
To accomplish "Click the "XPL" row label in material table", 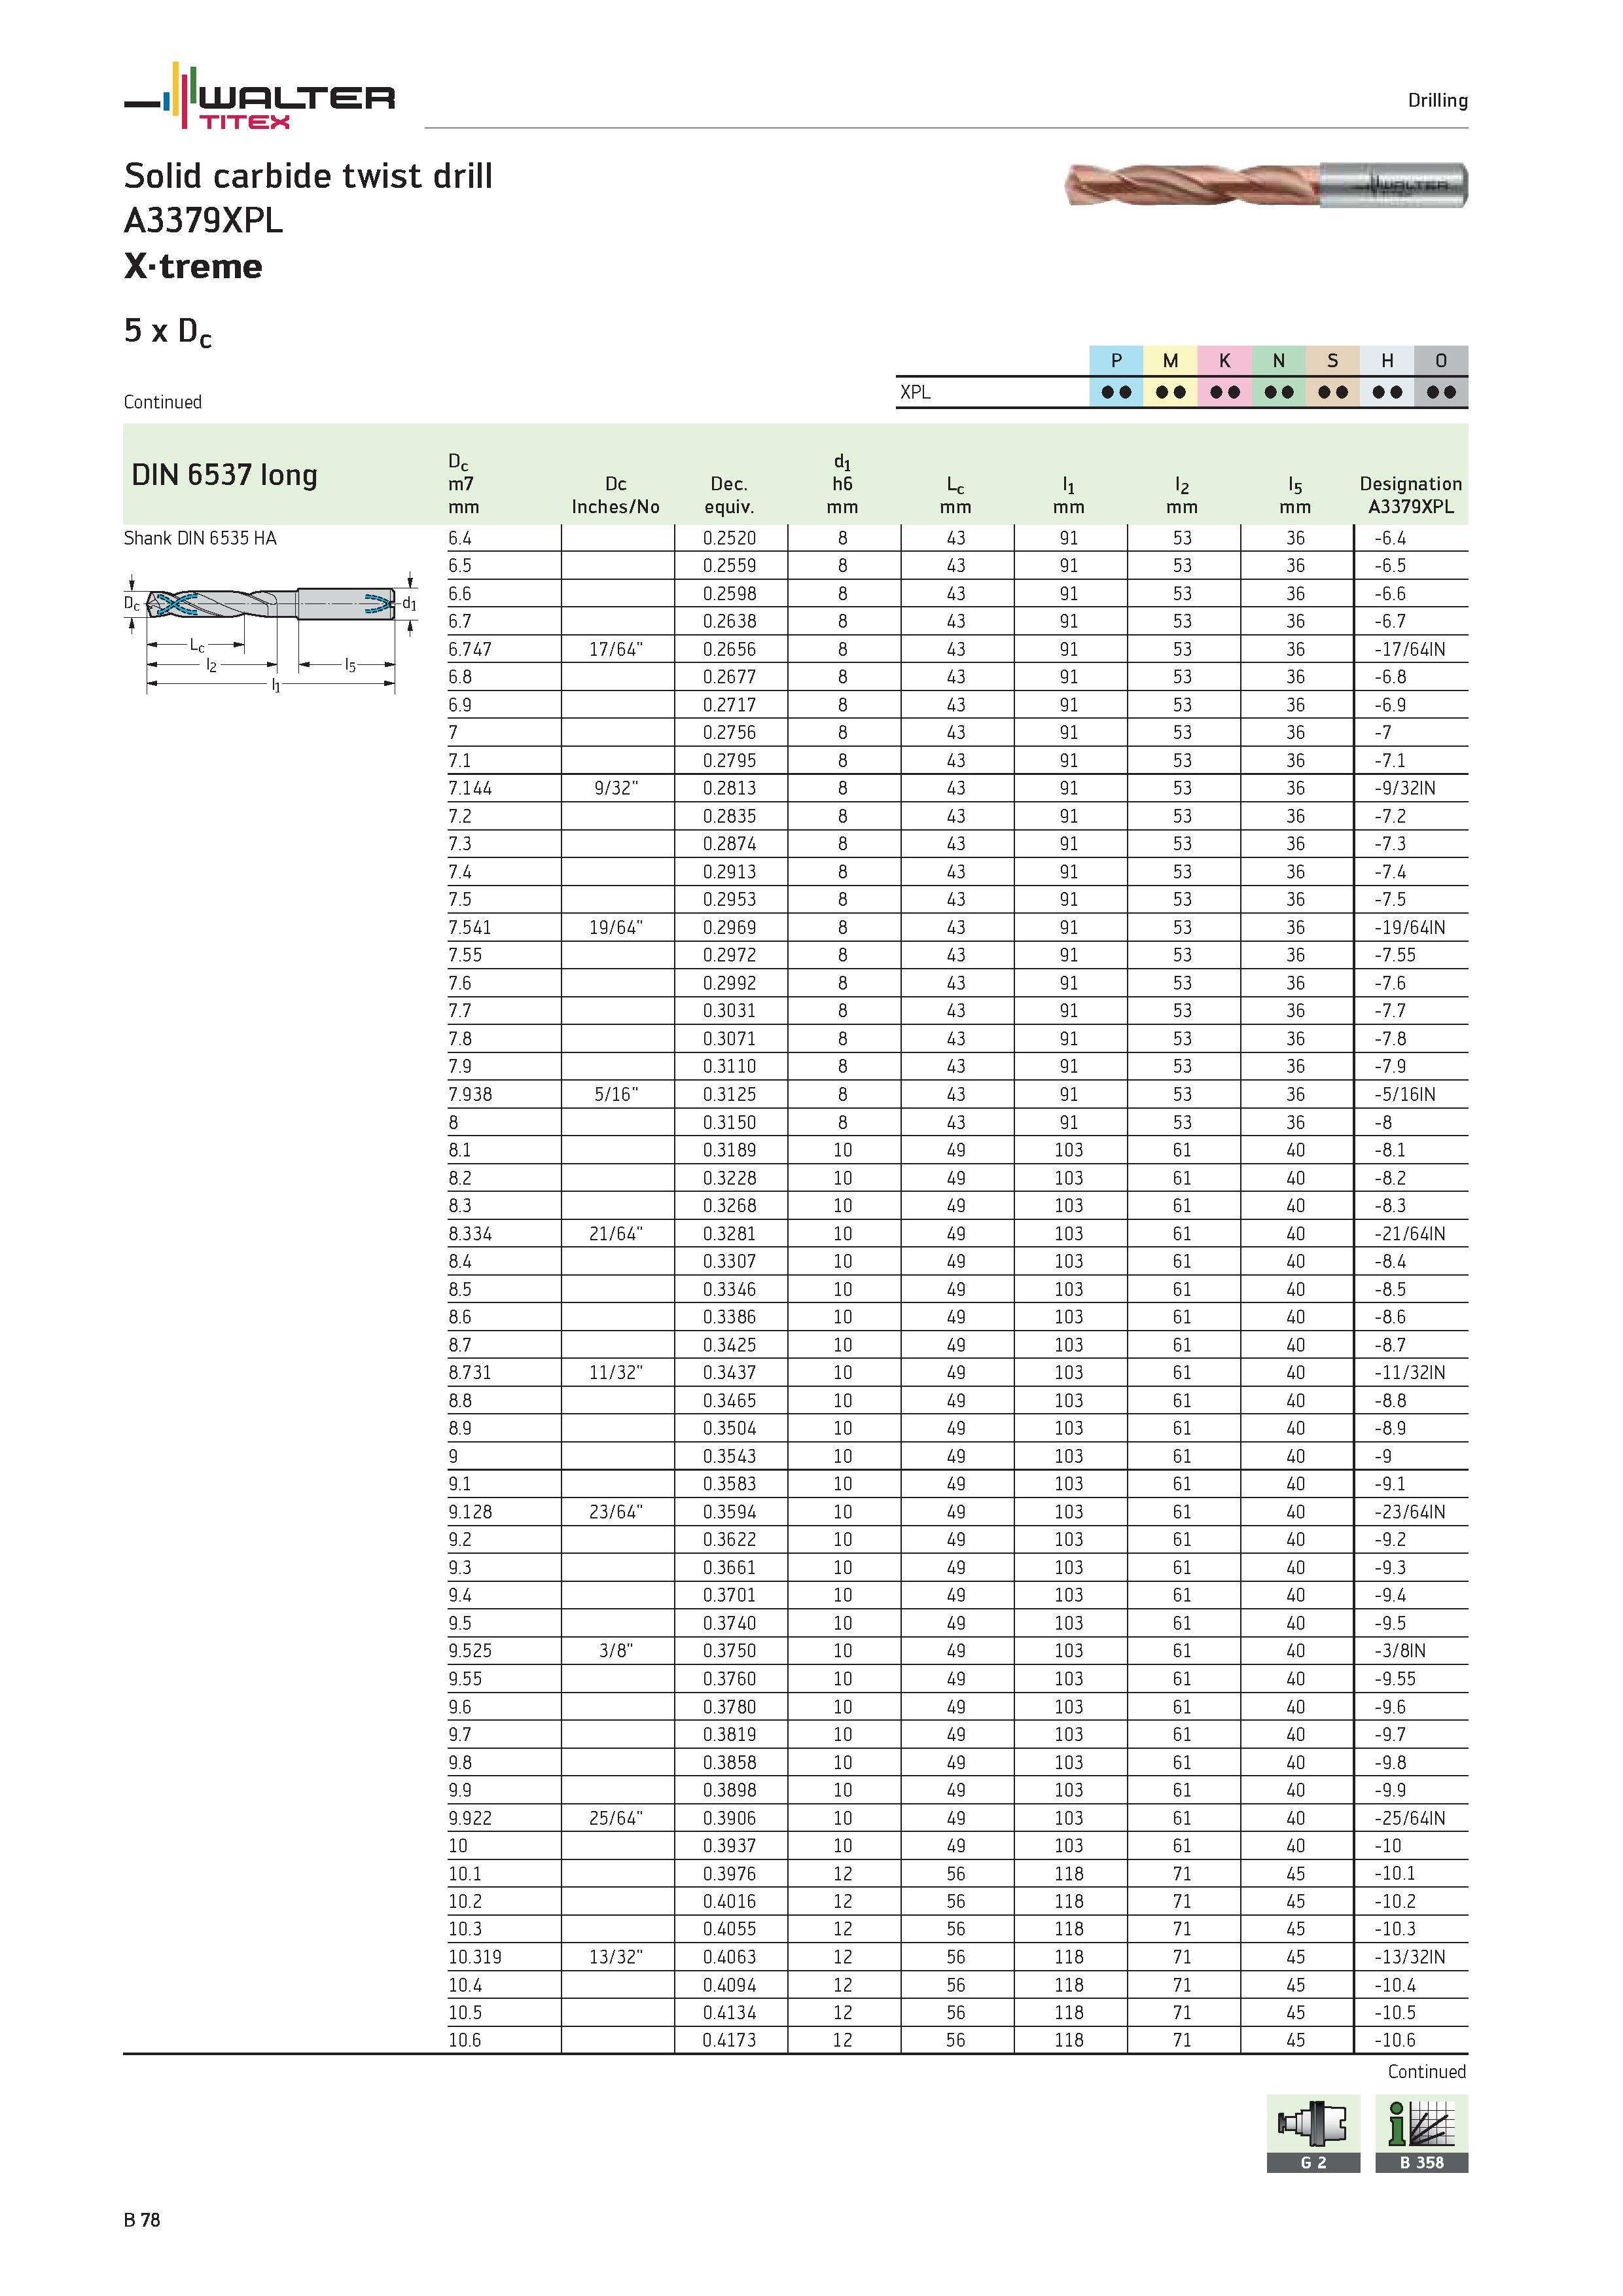I will point(915,392).
